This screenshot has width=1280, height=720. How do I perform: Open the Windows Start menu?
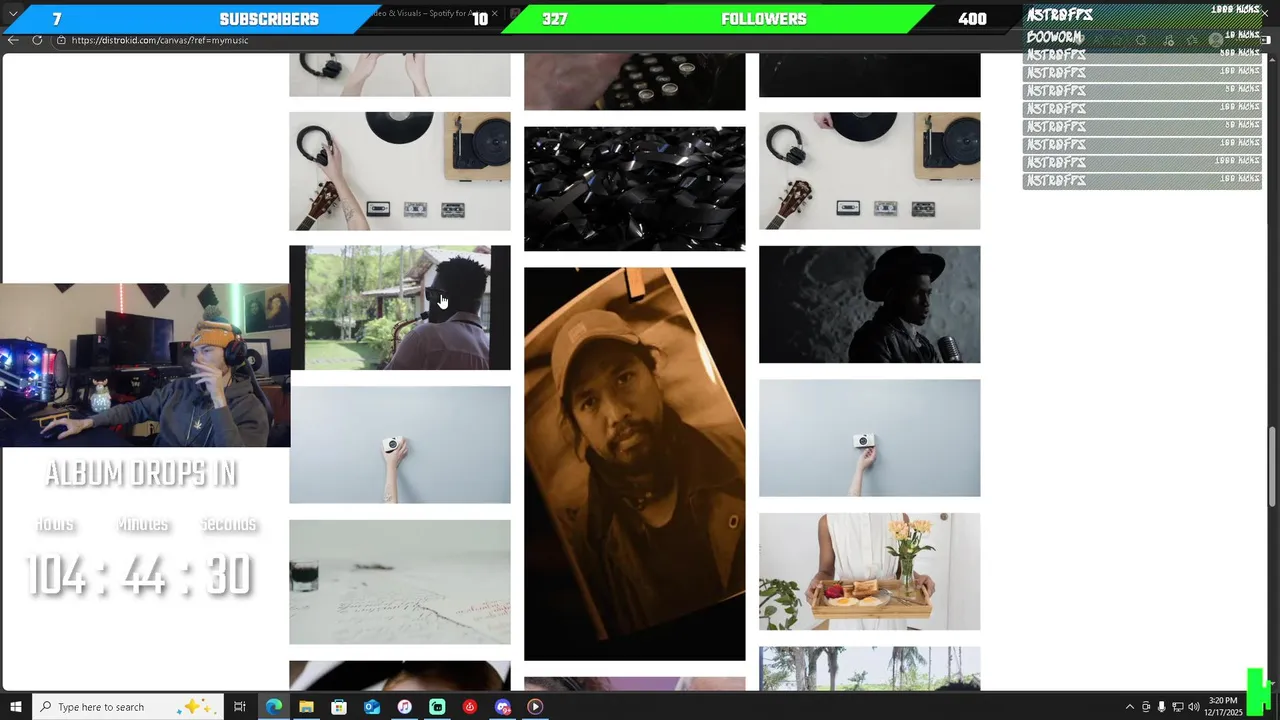(x=15, y=707)
